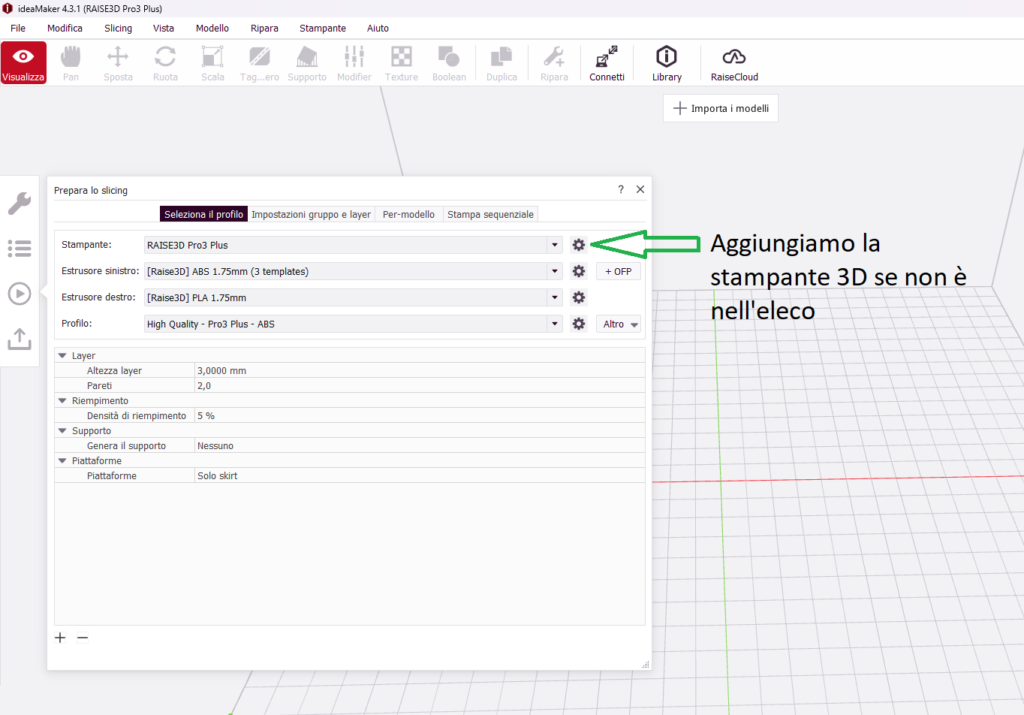Open the Ripara menu
The image size is (1024, 715).
pos(264,28)
